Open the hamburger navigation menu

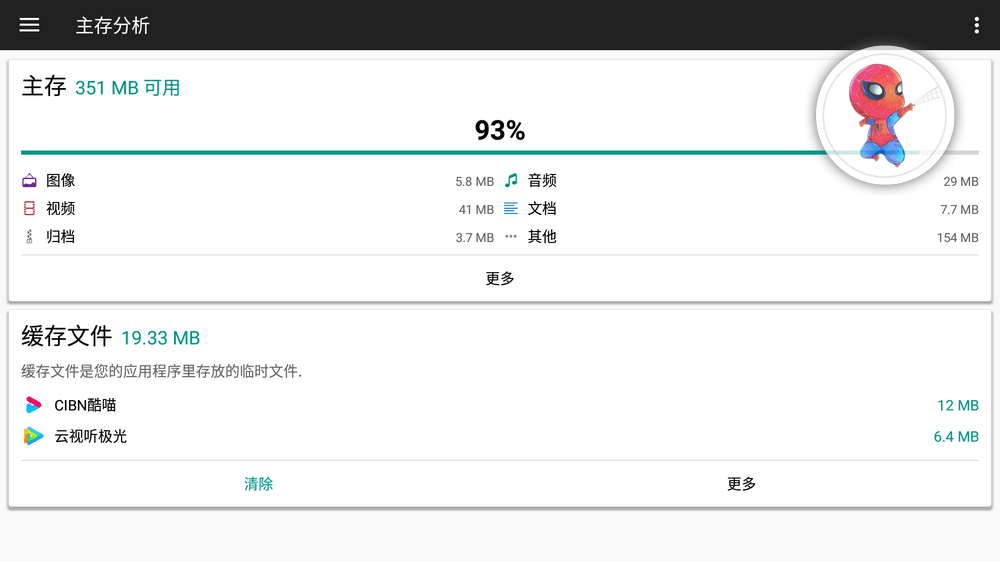tap(29, 25)
